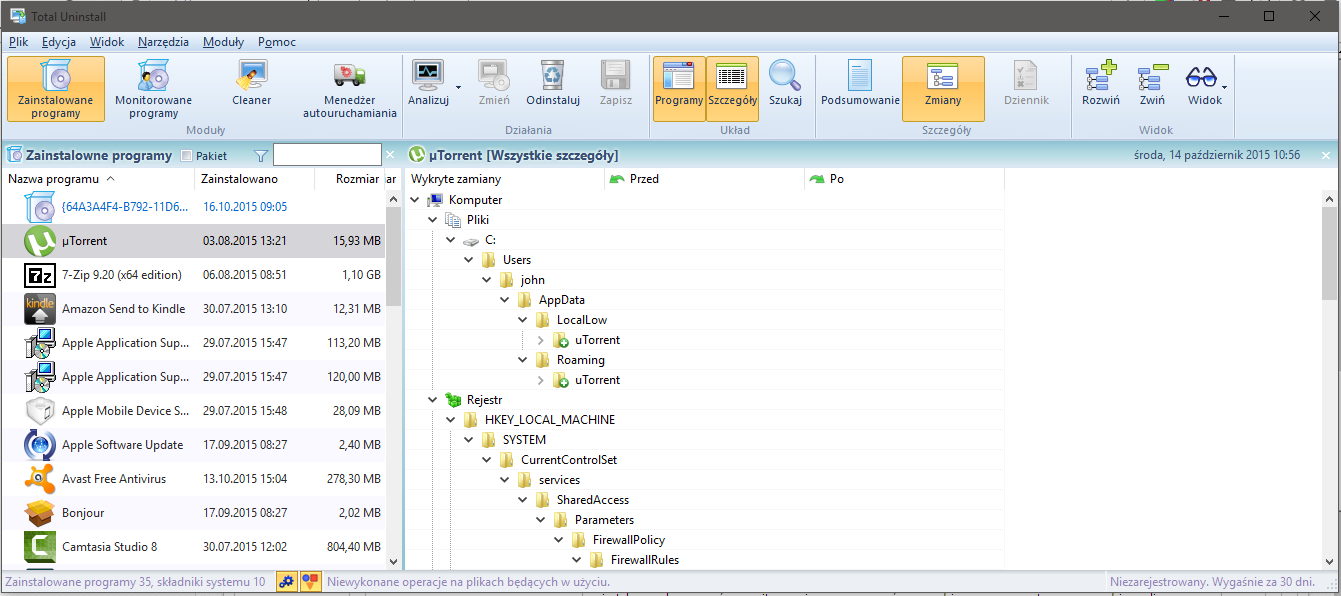
Task: Open the Narzędzia menu
Action: [164, 42]
